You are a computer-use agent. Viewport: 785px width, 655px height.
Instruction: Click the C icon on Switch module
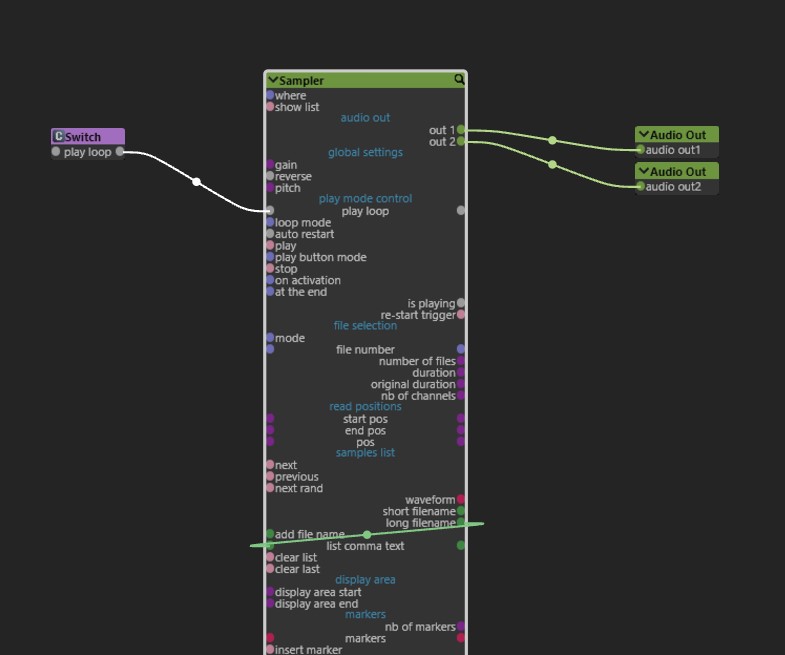click(59, 137)
